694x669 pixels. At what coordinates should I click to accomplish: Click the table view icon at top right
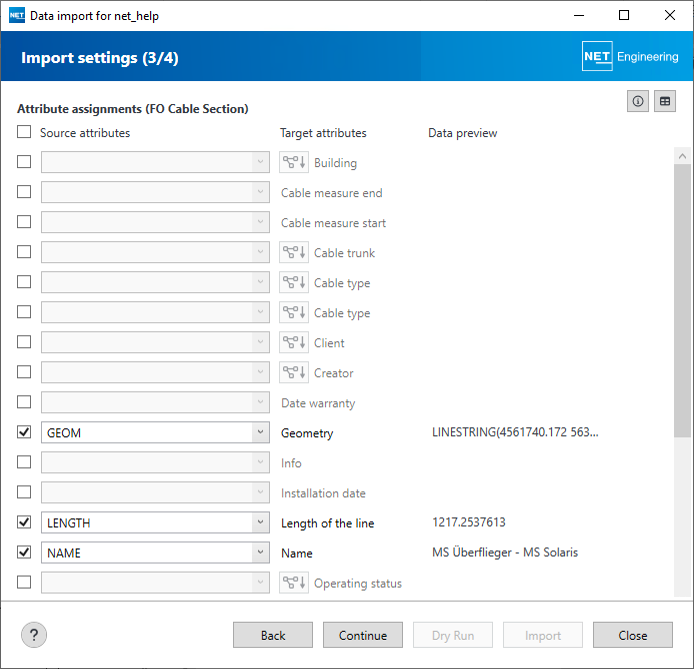[x=665, y=101]
